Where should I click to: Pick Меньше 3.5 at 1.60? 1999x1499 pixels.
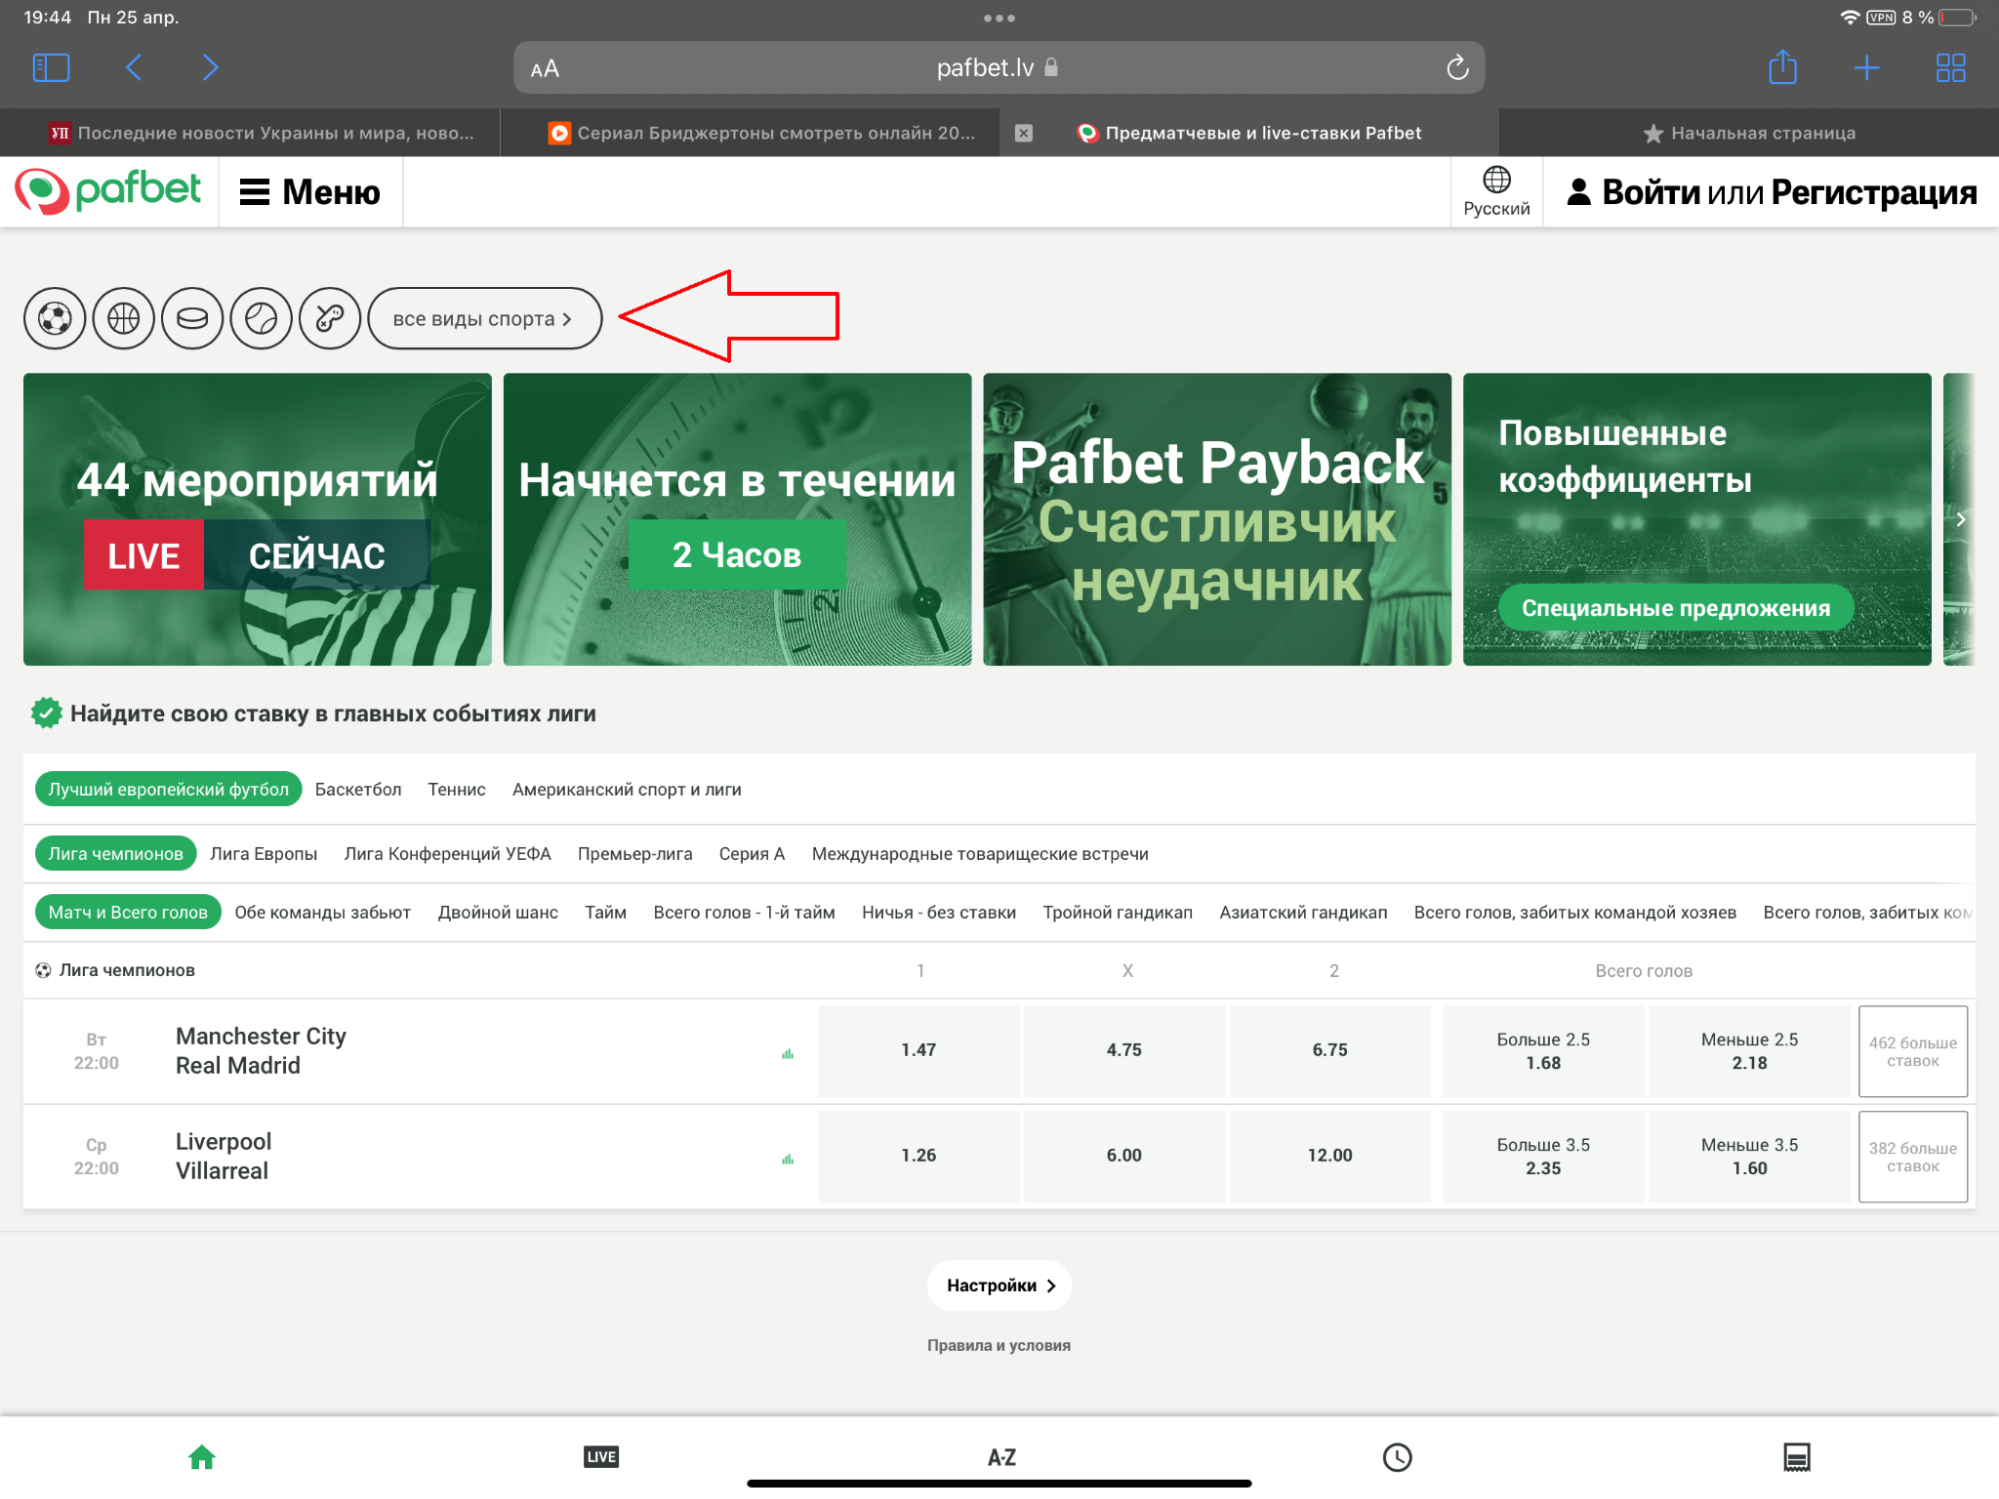1750,1157
